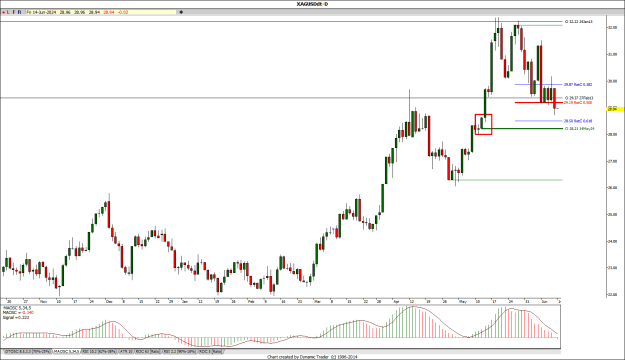Click the date and price data bar field

pyautogui.click(x=101, y=12)
